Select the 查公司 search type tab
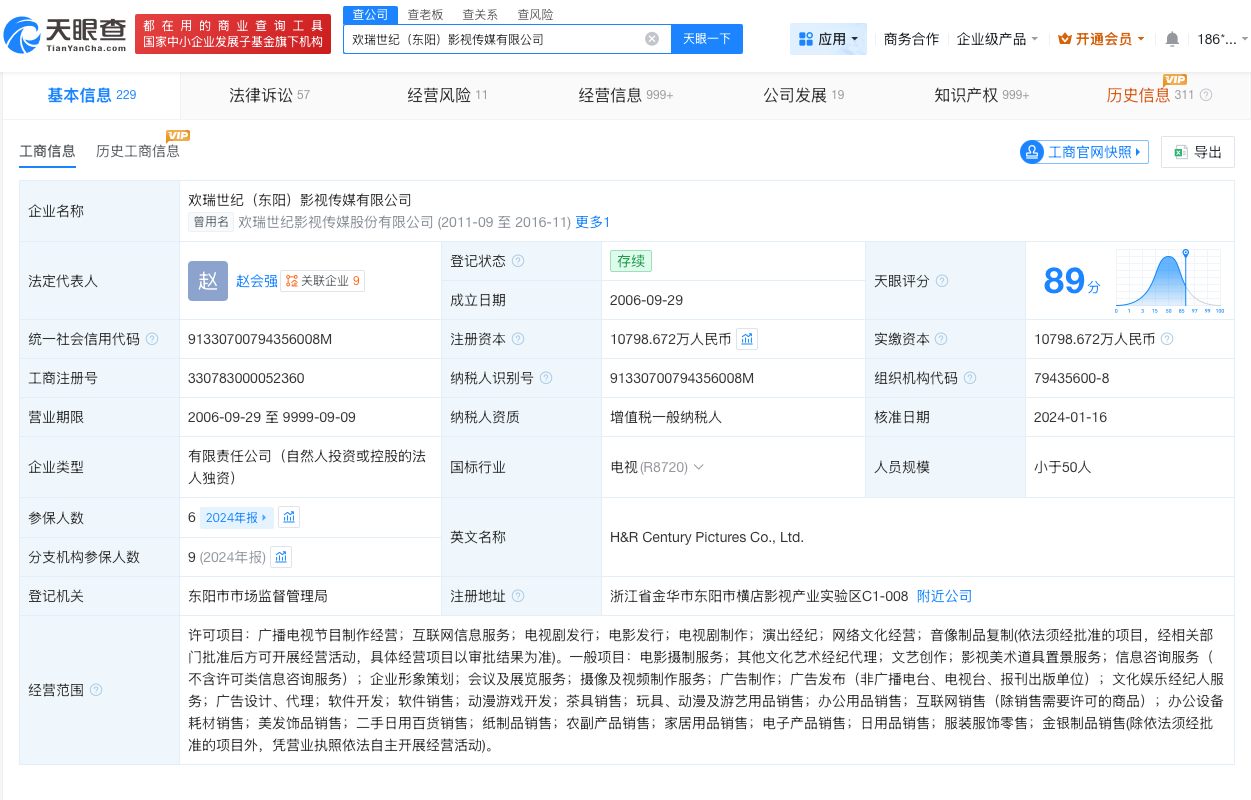This screenshot has width=1251, height=800. click(370, 14)
